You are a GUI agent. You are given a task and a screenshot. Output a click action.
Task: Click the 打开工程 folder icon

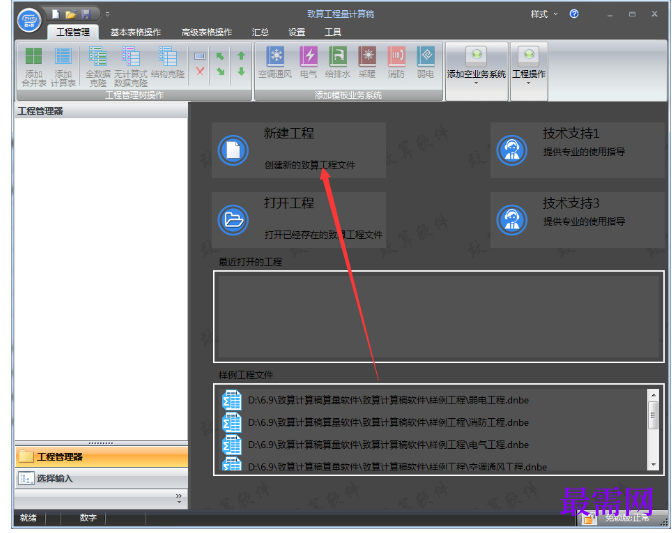tap(233, 220)
